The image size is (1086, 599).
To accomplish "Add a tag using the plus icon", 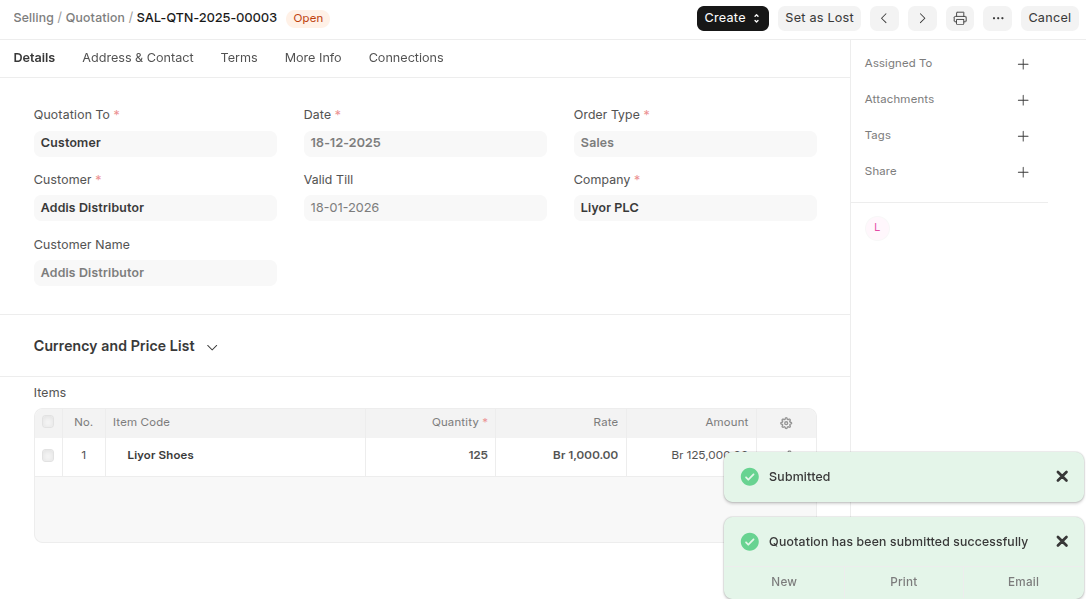I will 1023,136.
